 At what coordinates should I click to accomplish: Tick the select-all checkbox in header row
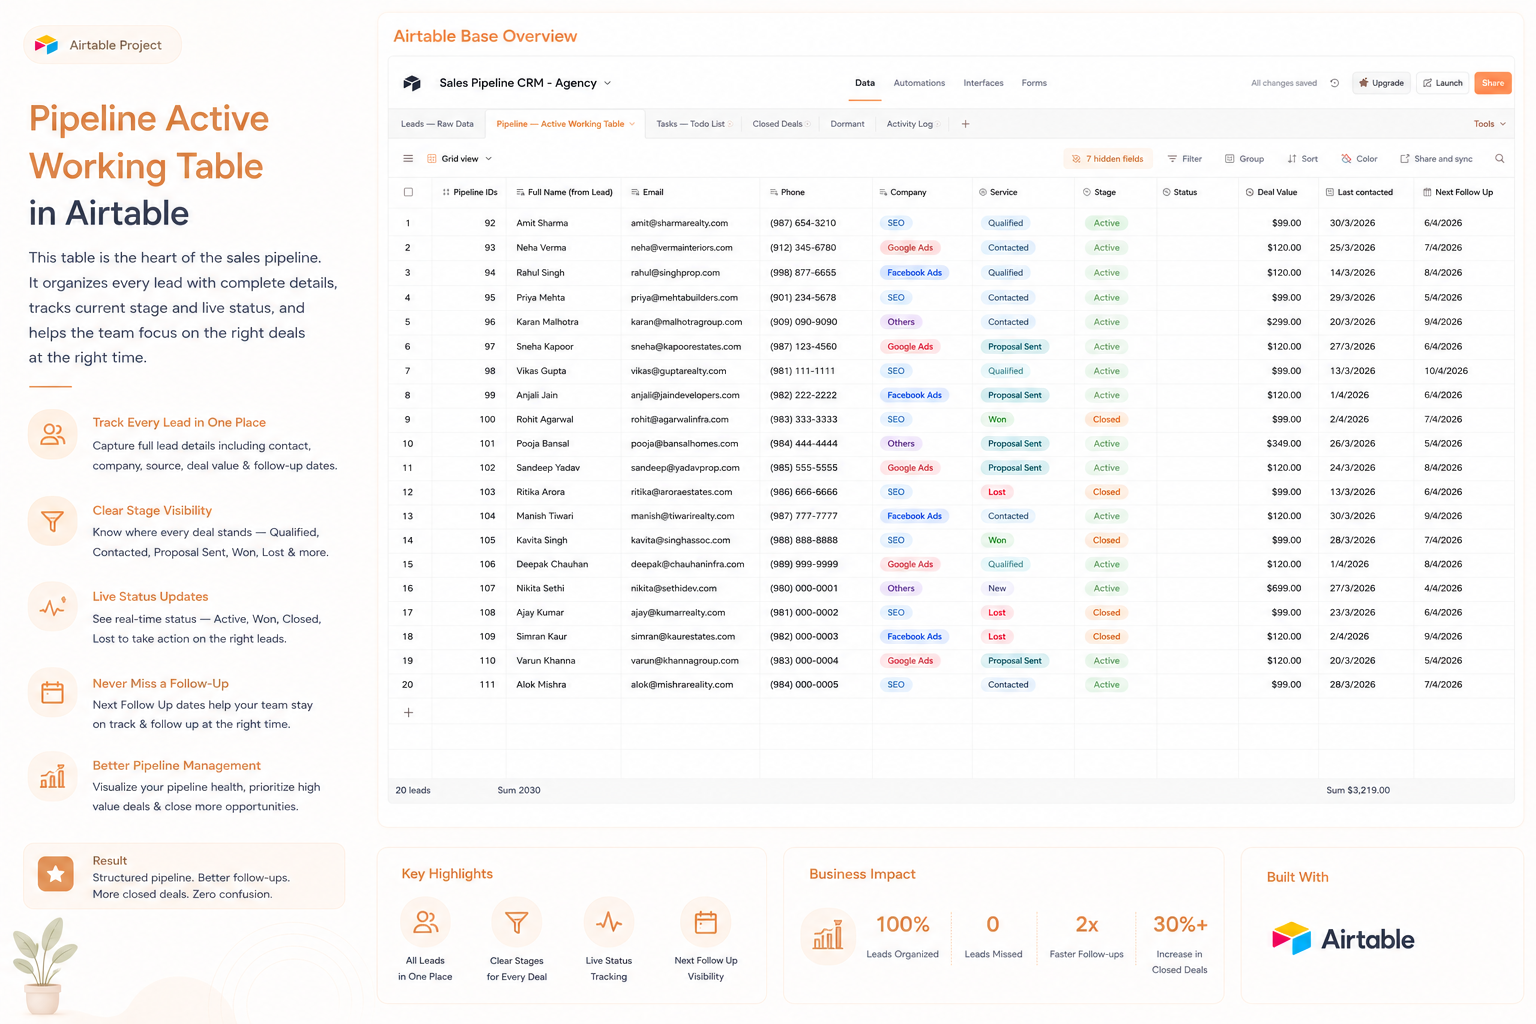point(408,192)
